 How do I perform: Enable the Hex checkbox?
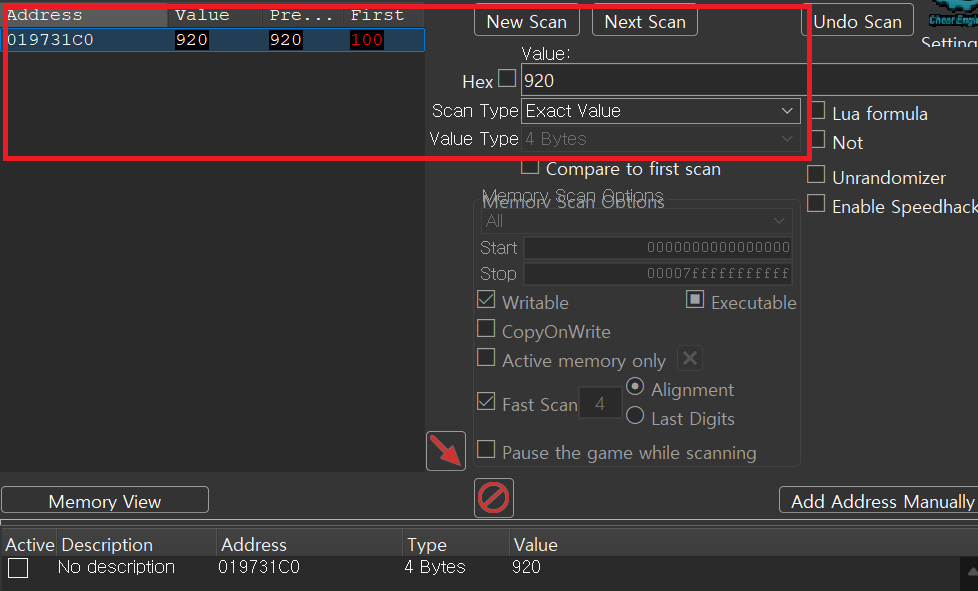tap(507, 79)
